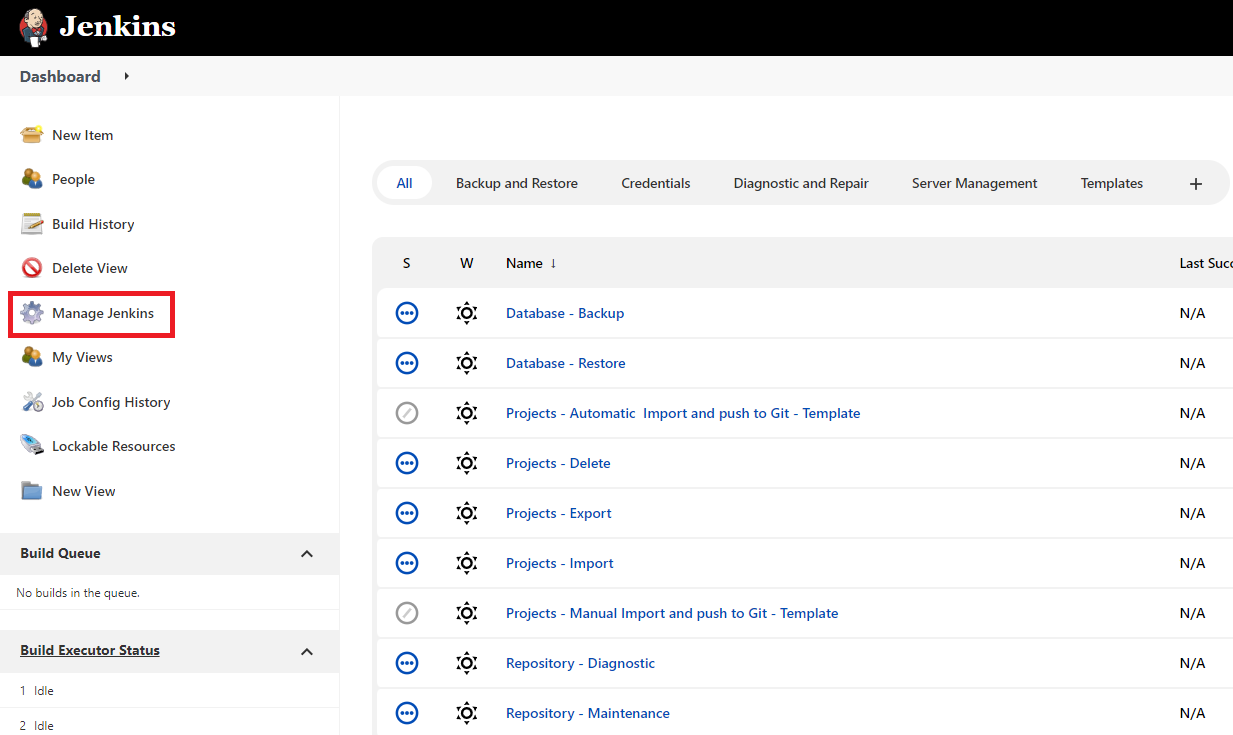Click the red Delete View icon
Viewport: 1233px width, 735px height.
(32, 268)
